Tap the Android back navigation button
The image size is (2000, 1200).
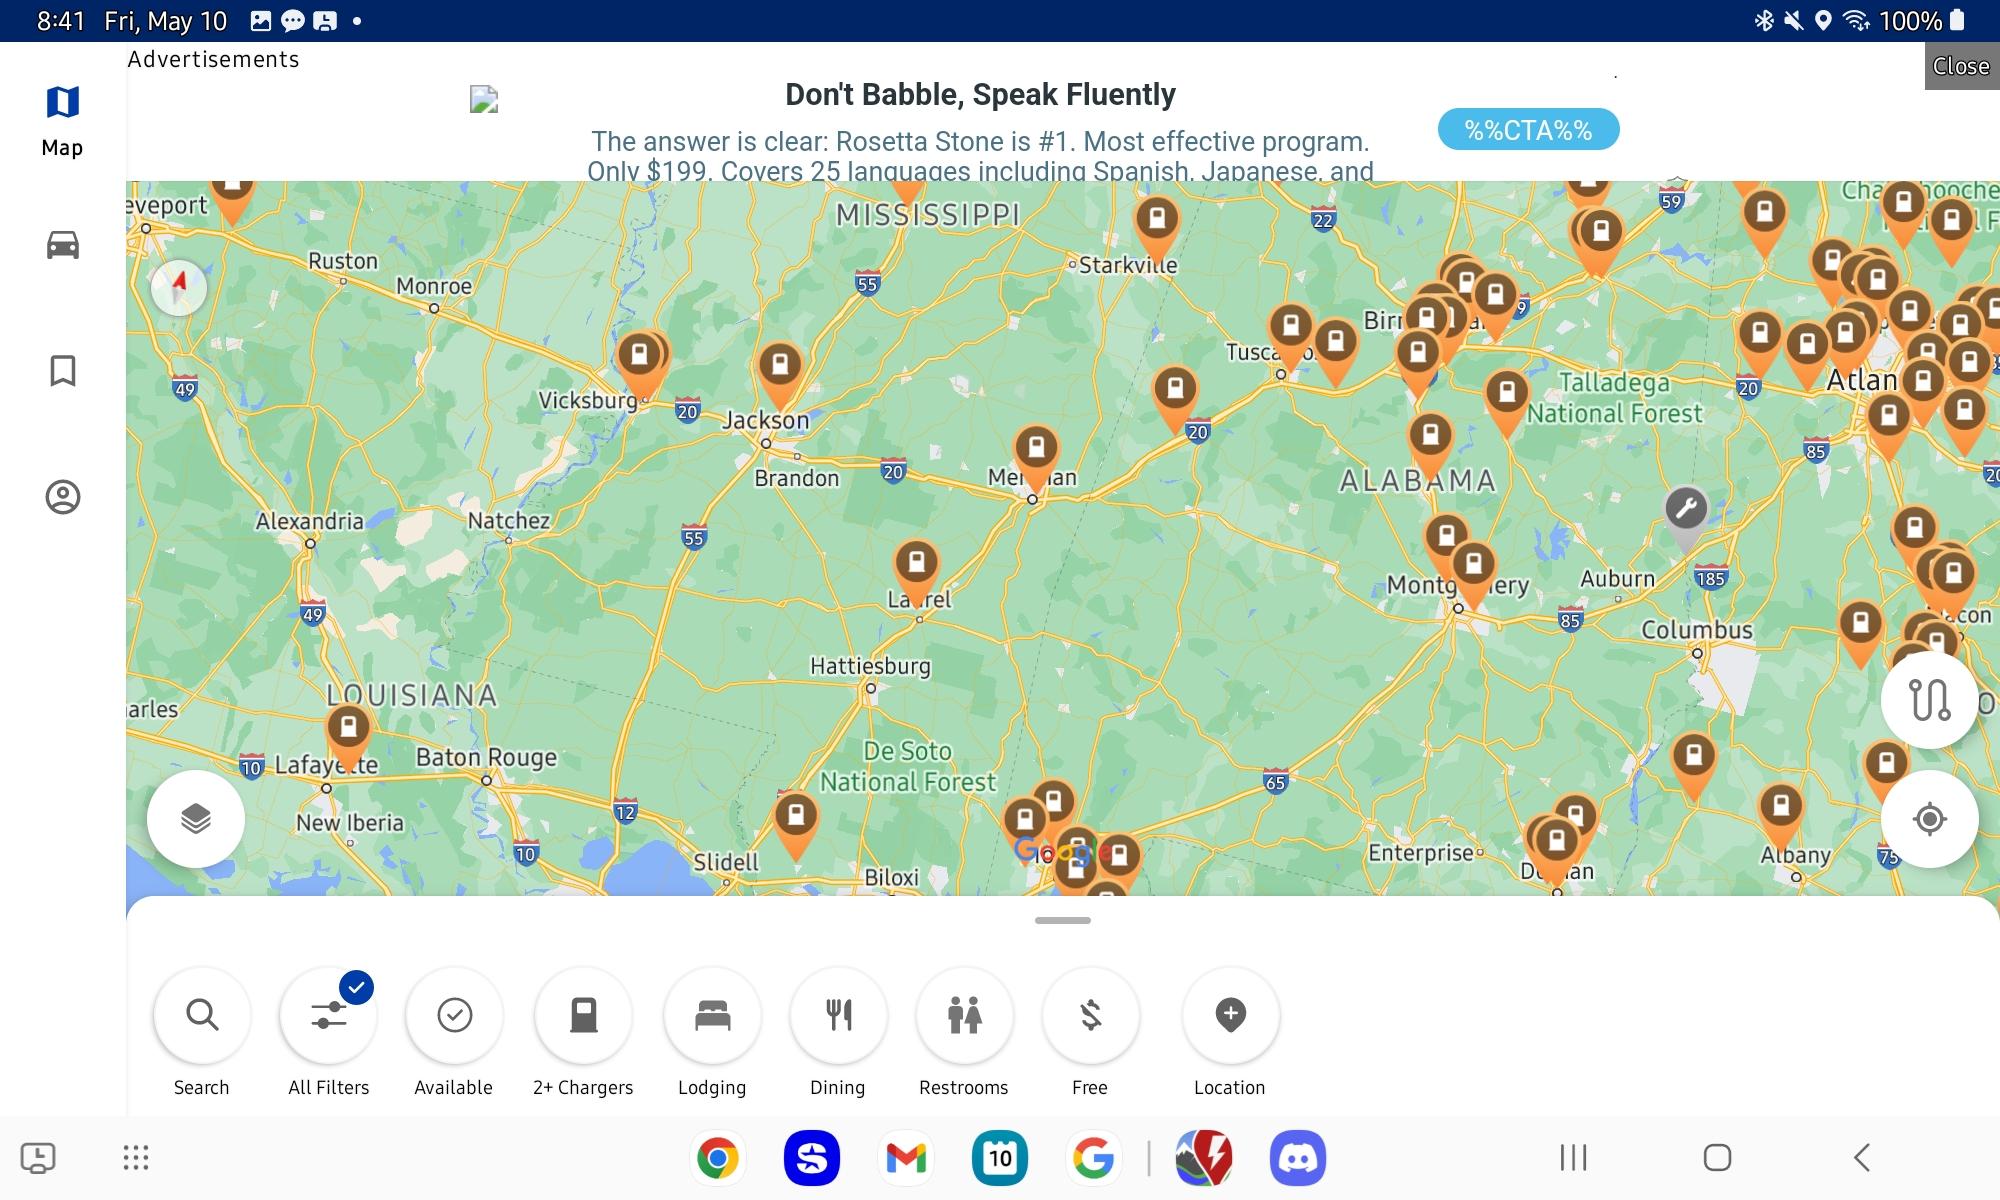click(x=1861, y=1158)
